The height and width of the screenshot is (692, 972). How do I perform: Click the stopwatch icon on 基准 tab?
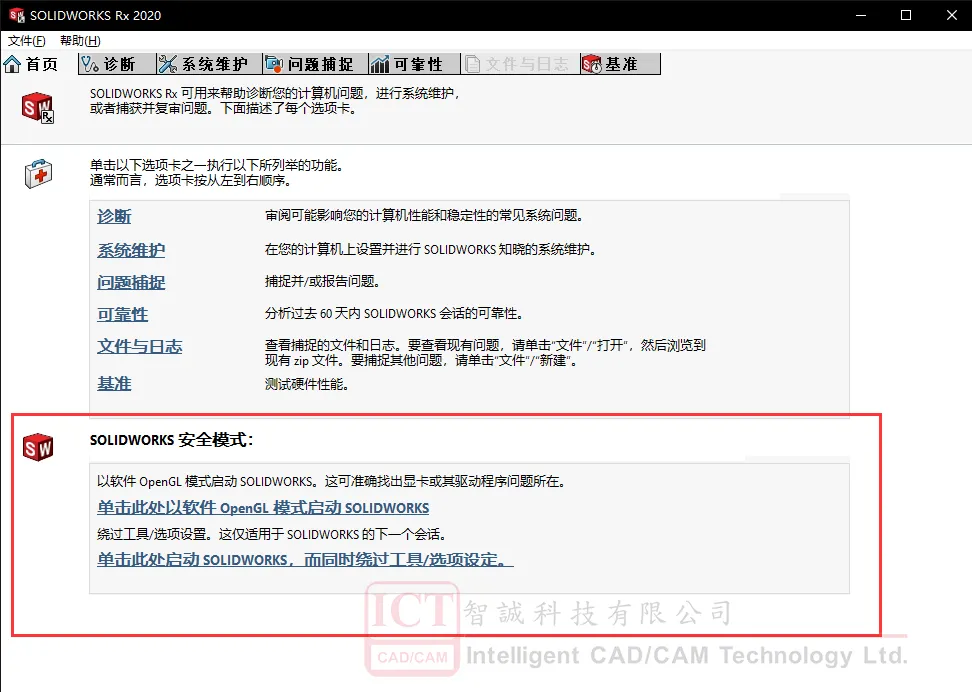coord(592,64)
